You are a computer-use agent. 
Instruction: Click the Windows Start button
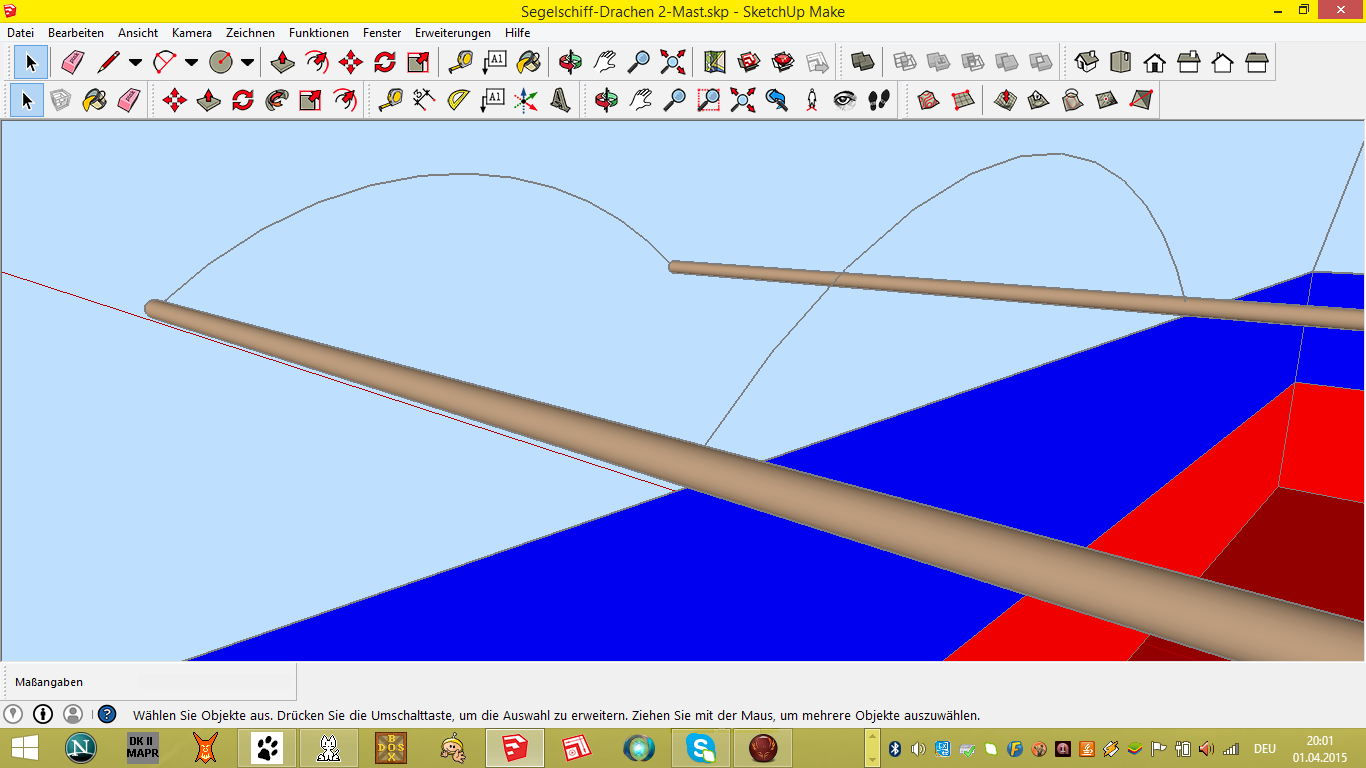coord(25,748)
